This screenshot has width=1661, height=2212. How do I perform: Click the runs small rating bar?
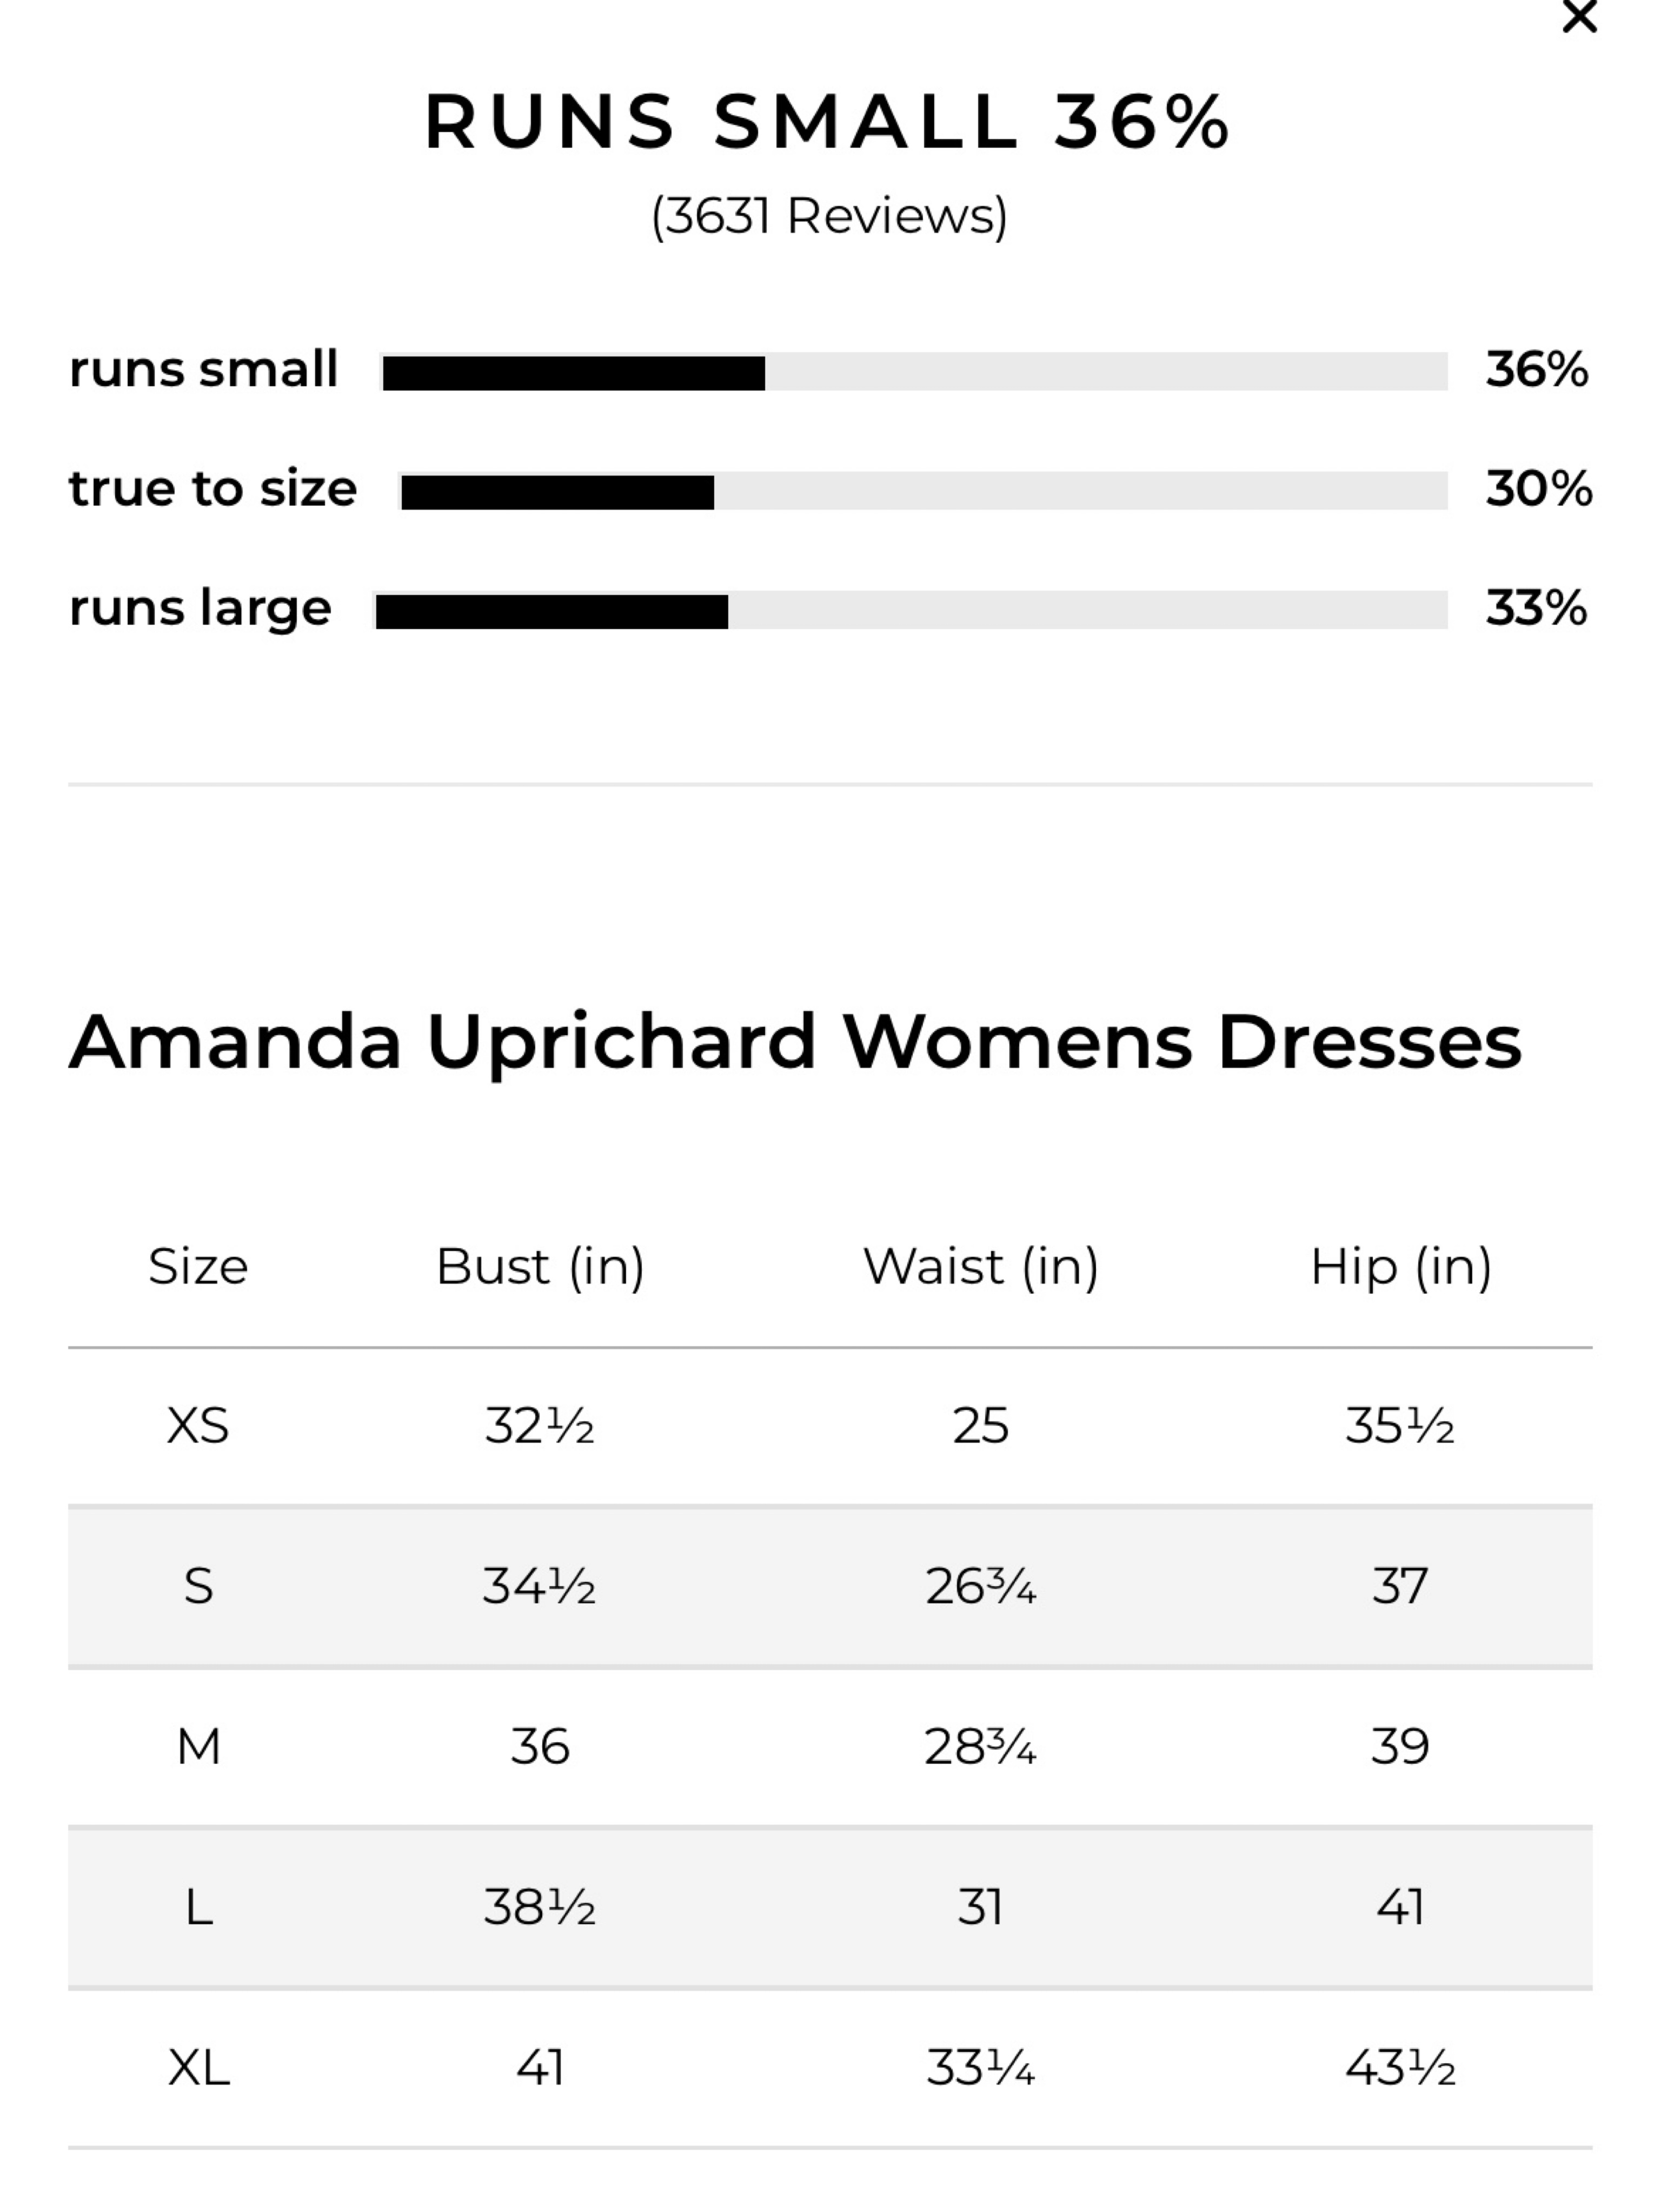click(x=914, y=372)
